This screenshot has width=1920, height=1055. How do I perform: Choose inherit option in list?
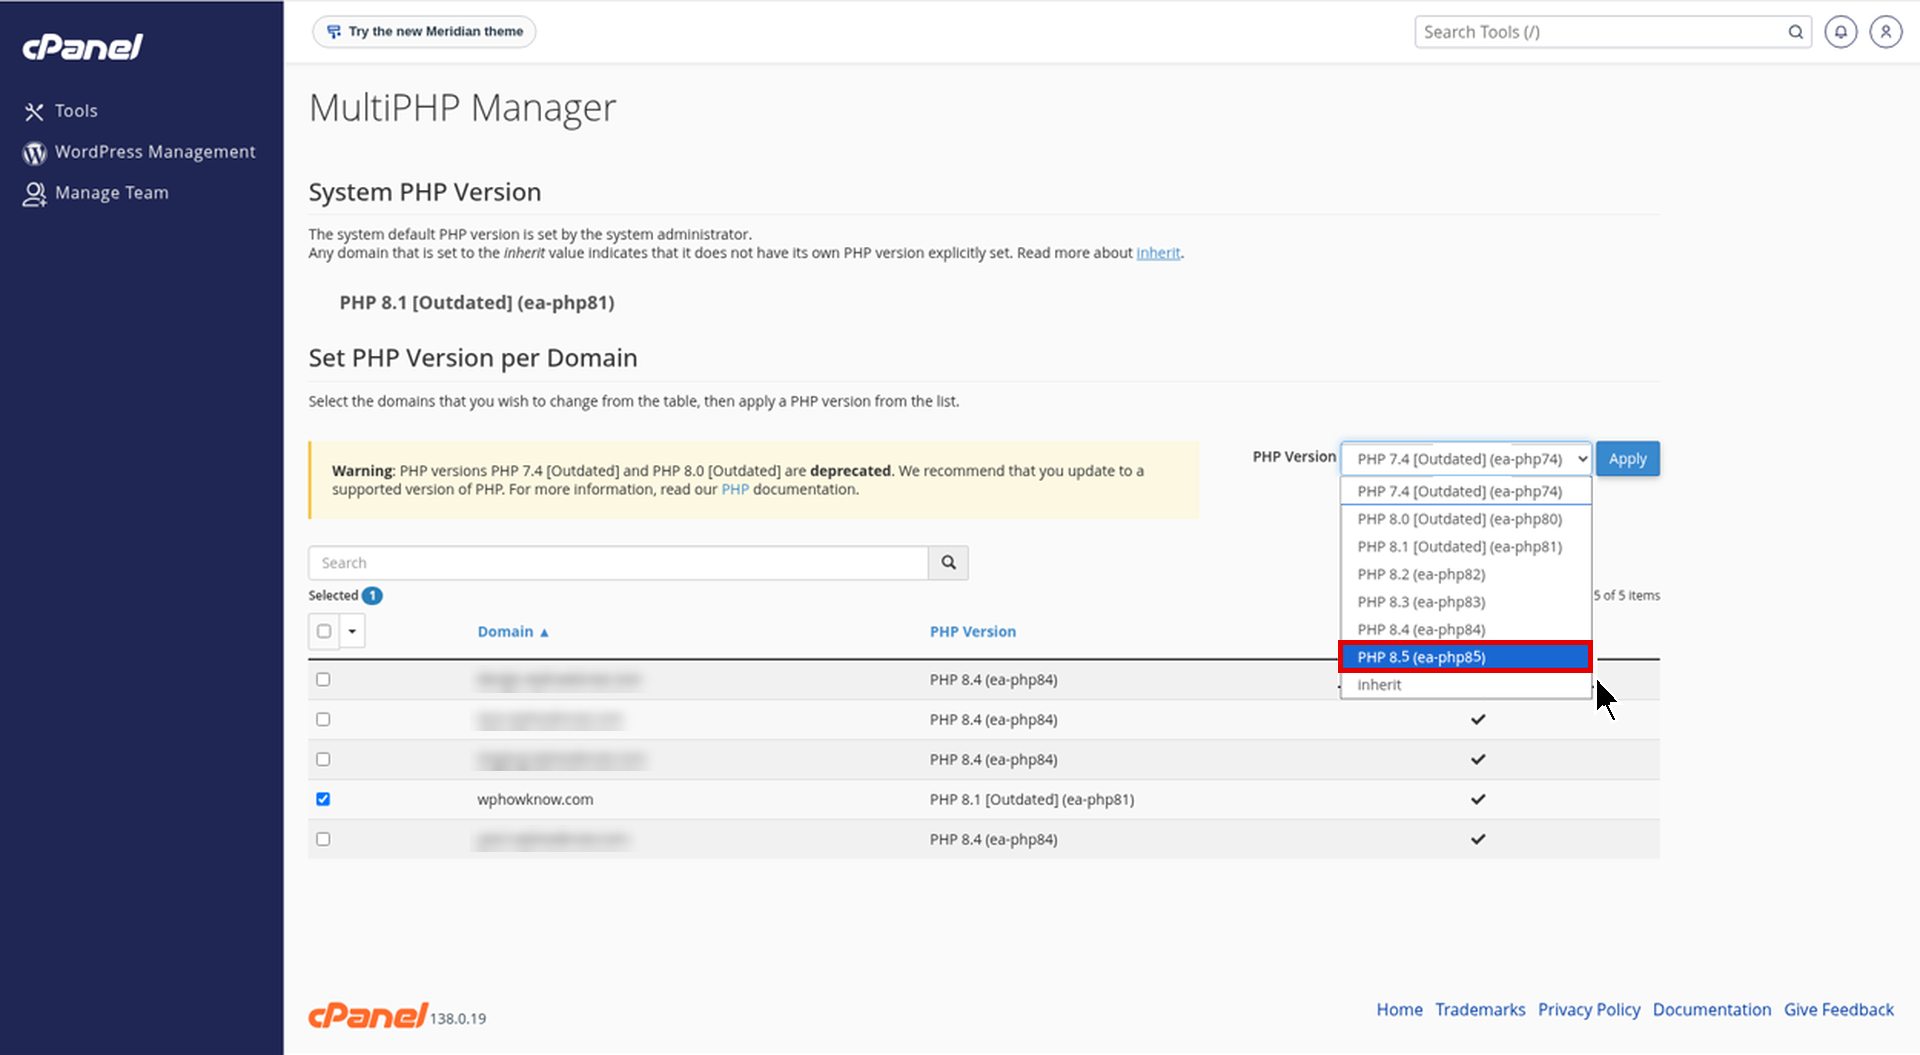1466,685
